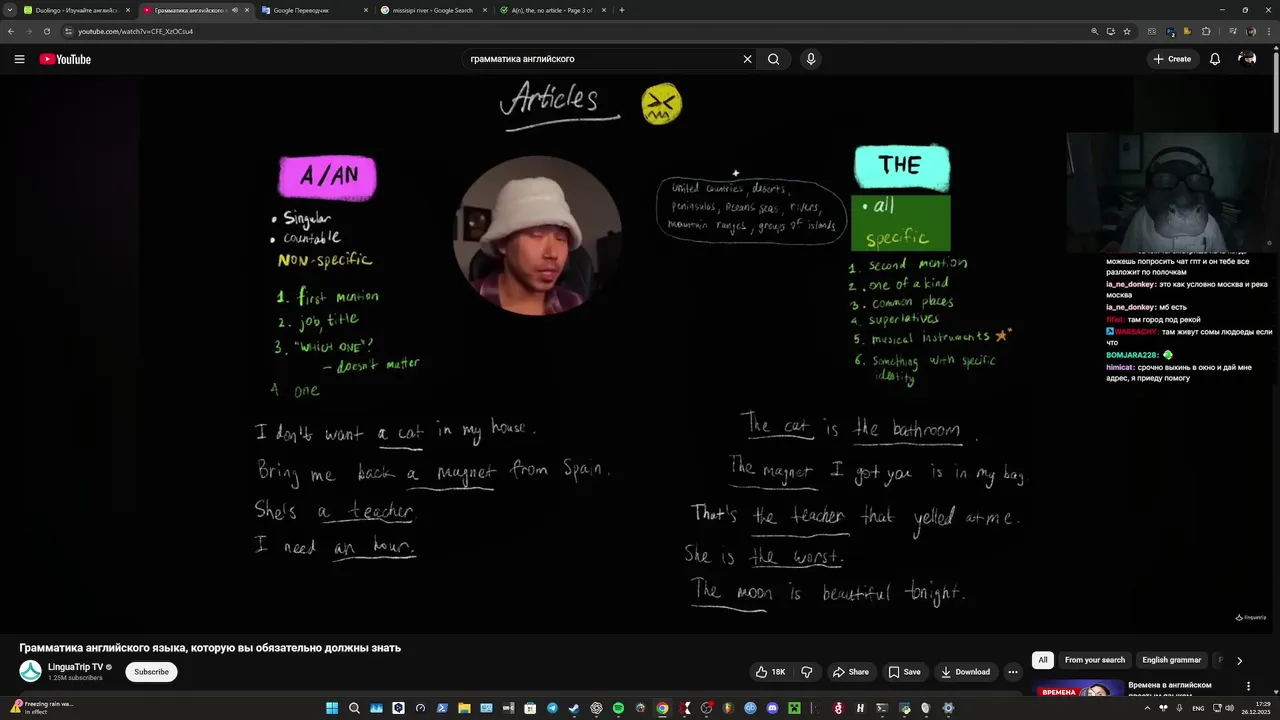Save the video to a playlist
Image resolution: width=1280 pixels, height=720 pixels.
pyautogui.click(x=905, y=672)
